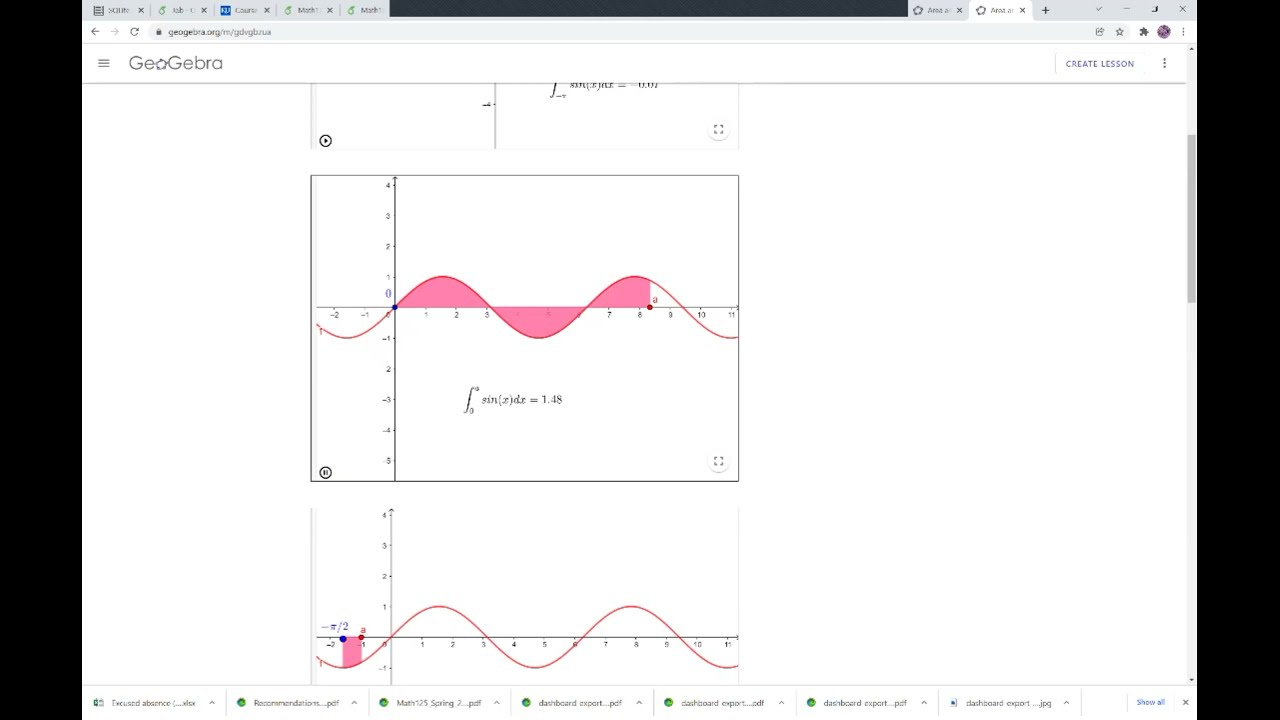Viewport: 1280px width, 720px height.
Task: Expand options for Math125 Spring pdf
Action: click(x=496, y=703)
